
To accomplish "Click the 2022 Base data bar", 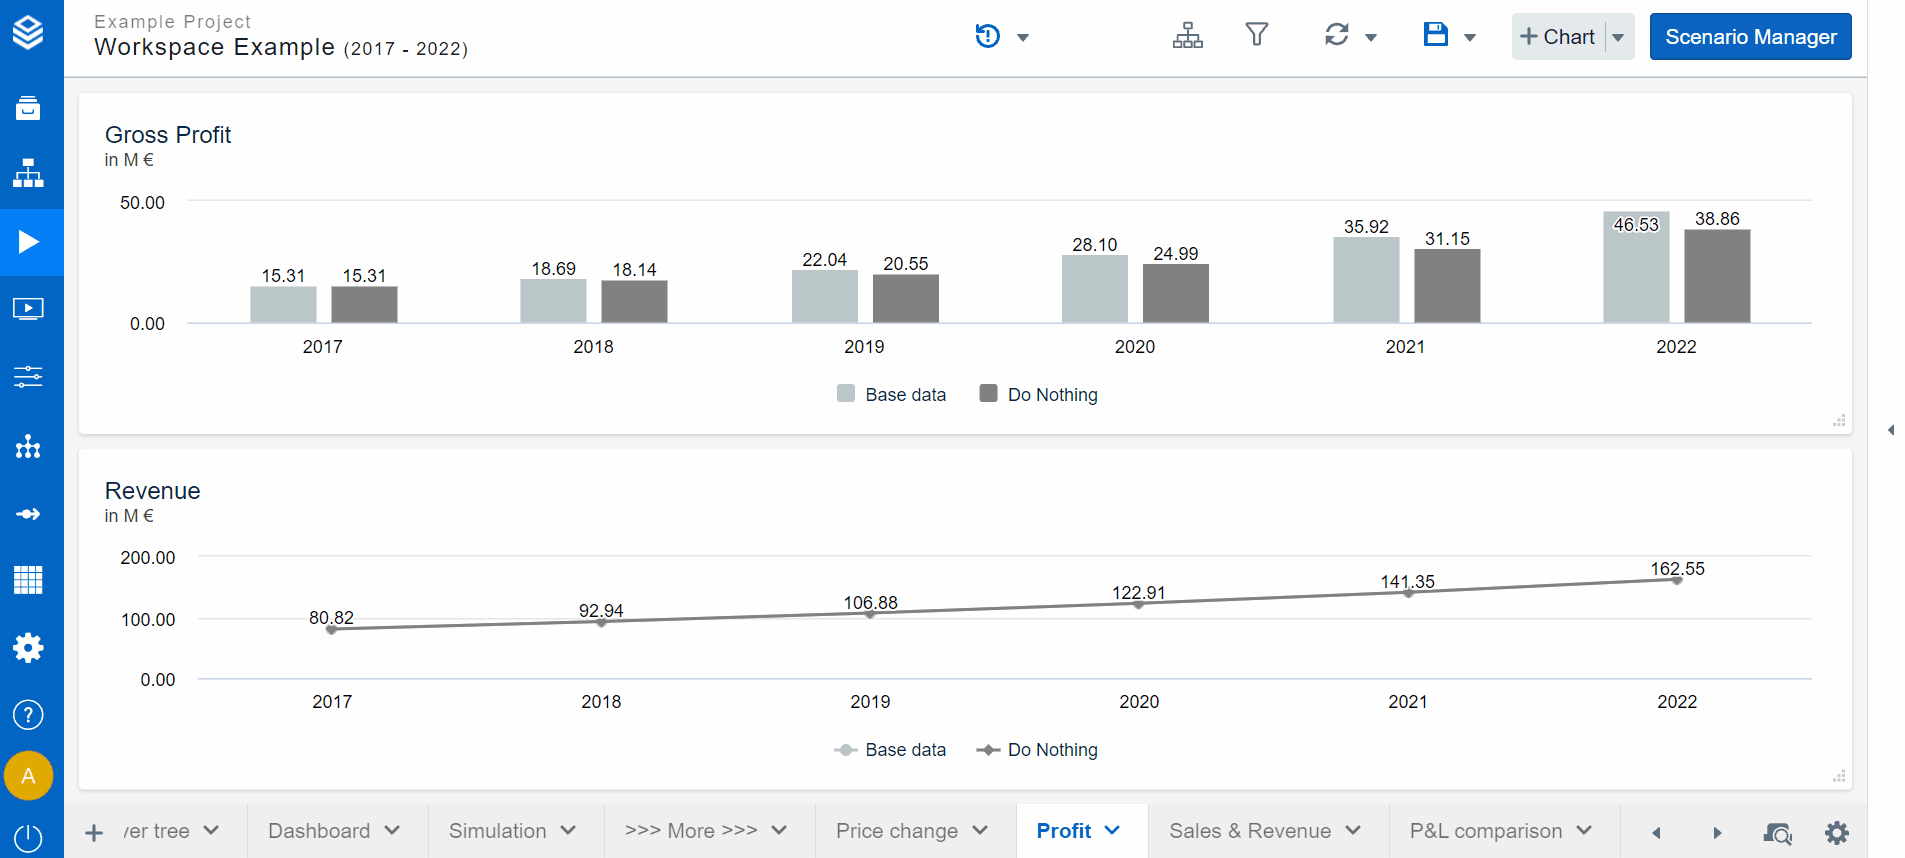I will (1635, 268).
